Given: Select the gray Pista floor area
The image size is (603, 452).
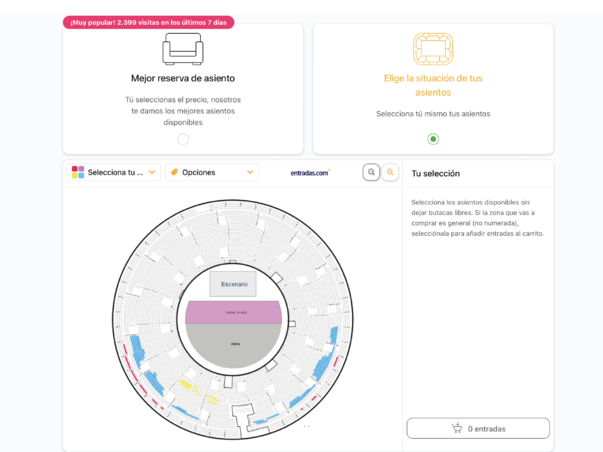Looking at the screenshot, I should (233, 345).
